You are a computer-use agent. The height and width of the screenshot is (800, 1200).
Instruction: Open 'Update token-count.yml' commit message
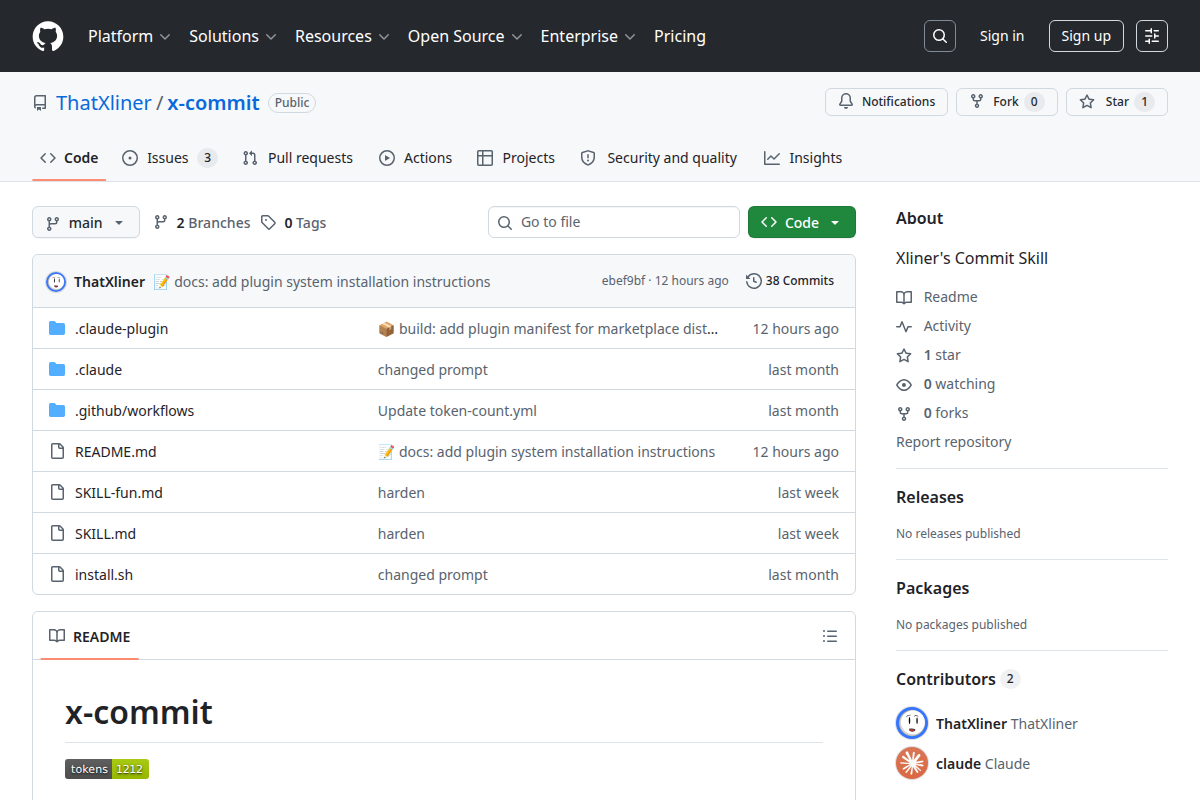(x=457, y=411)
